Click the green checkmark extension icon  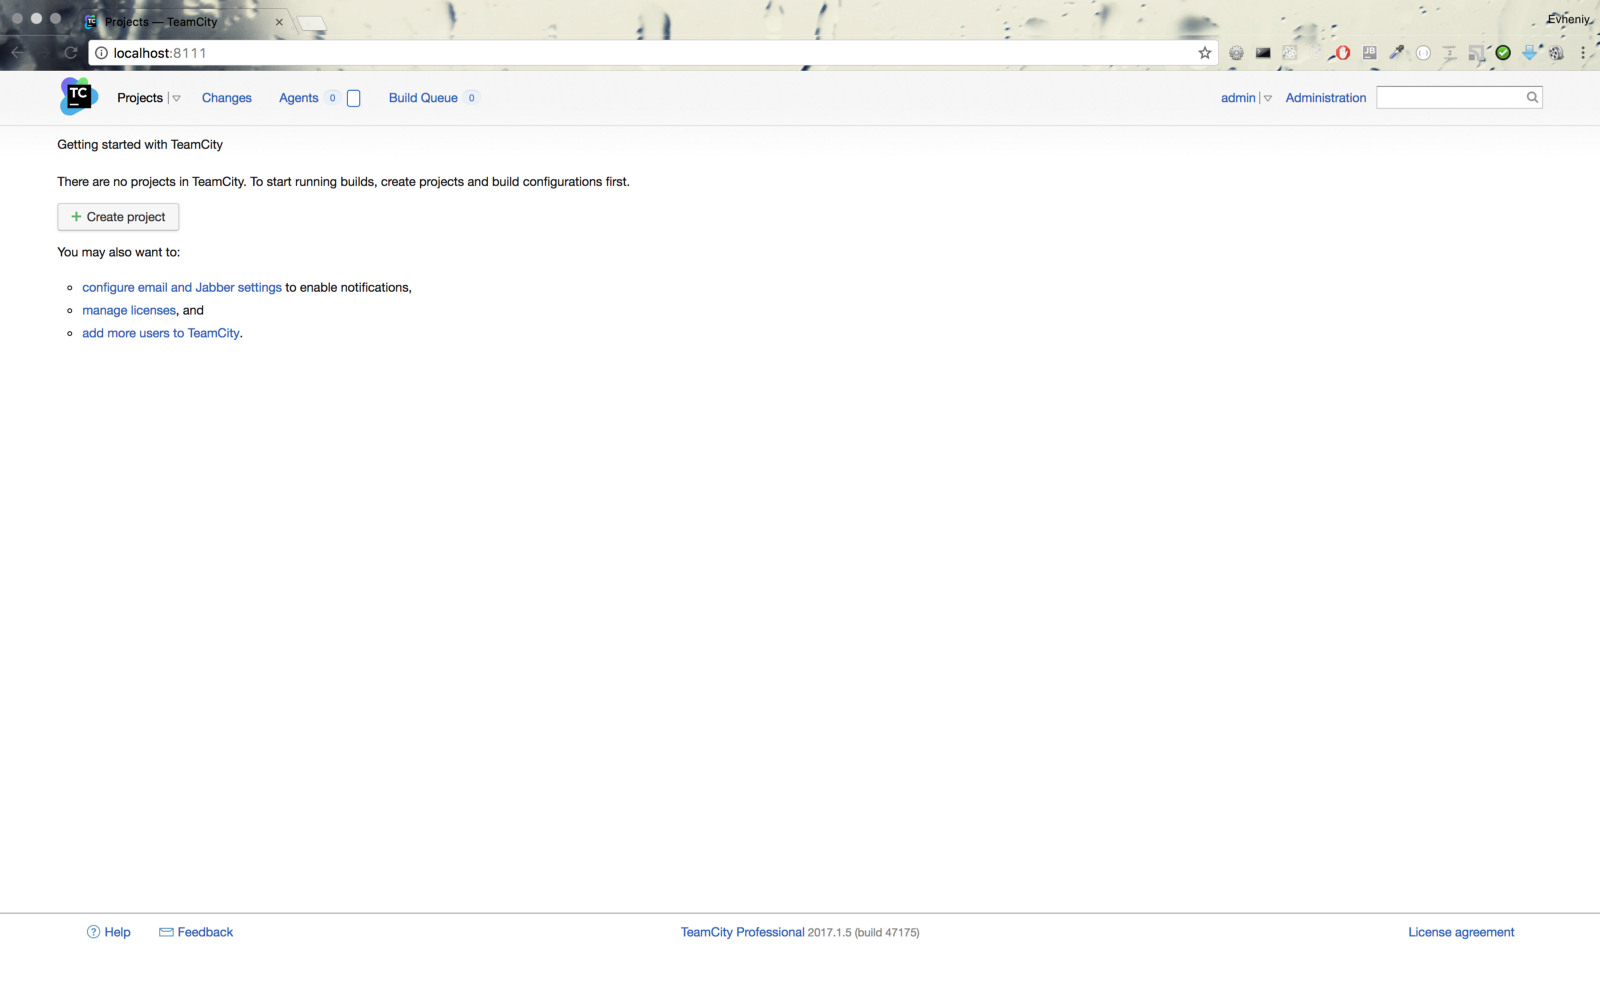1503,53
